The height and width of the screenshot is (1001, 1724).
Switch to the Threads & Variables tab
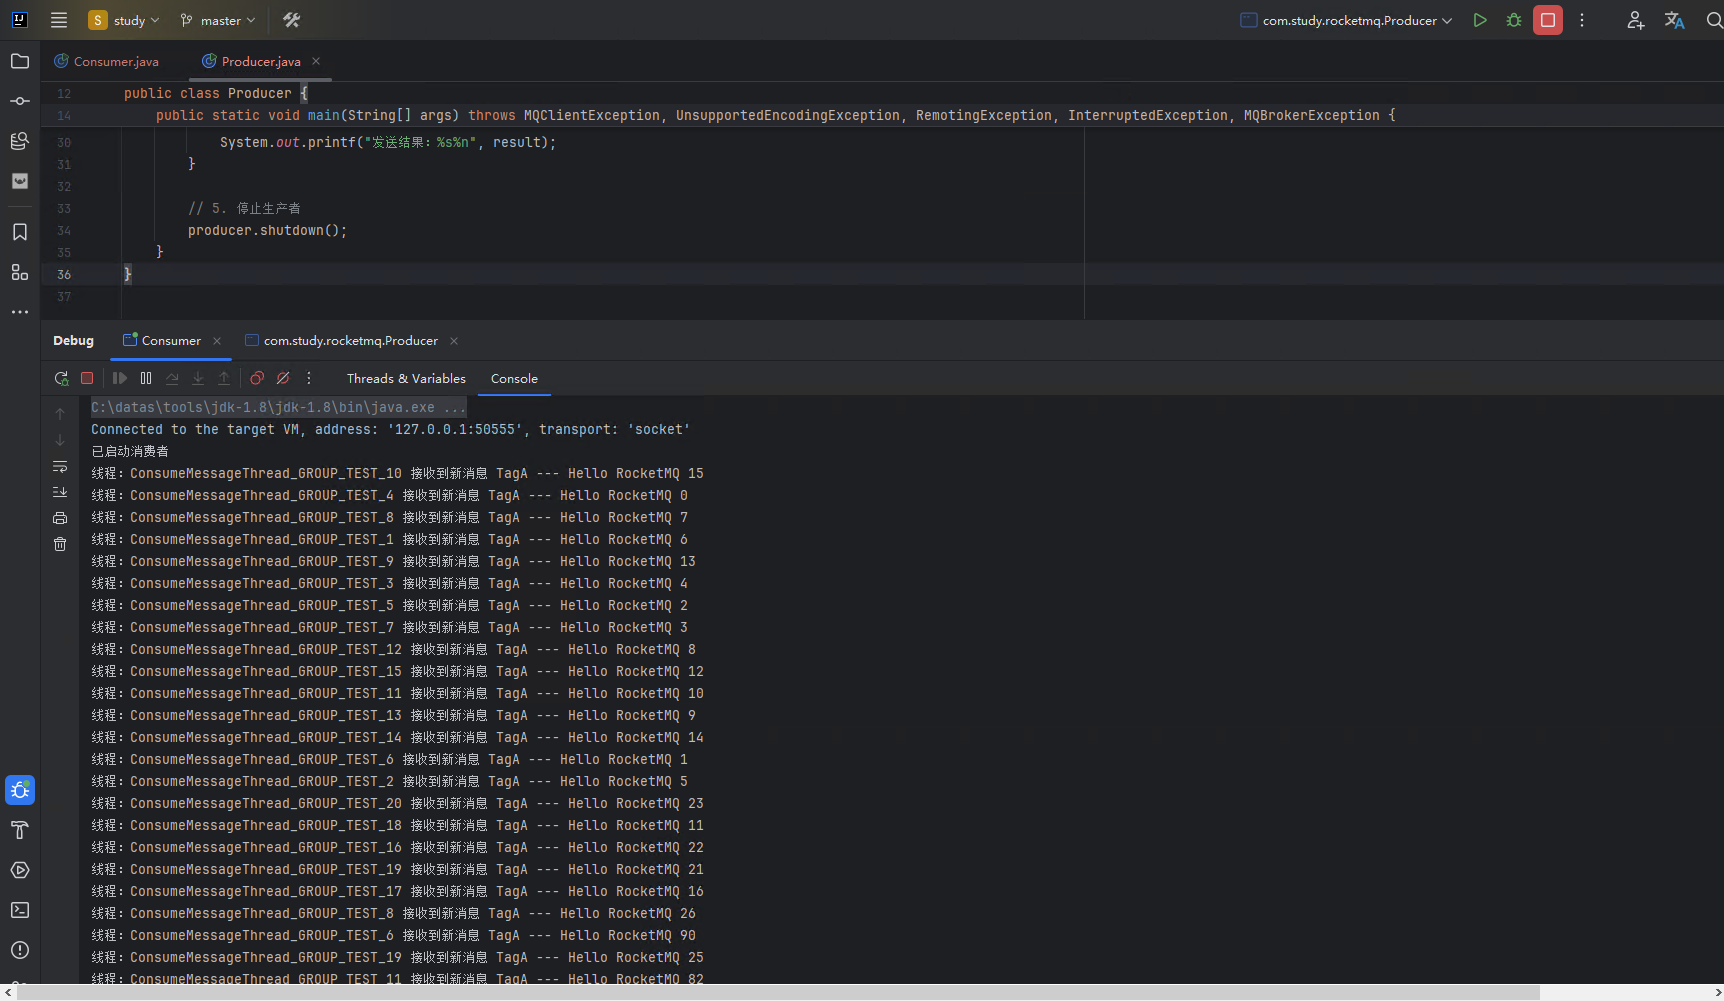(406, 378)
